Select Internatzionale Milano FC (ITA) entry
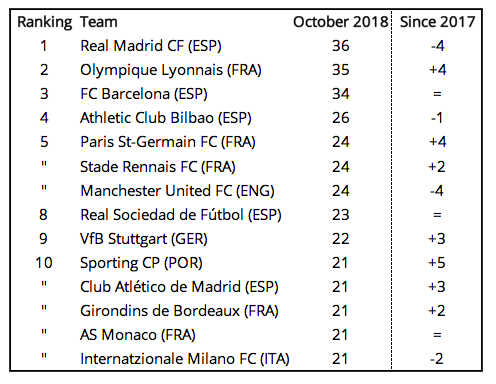The width and height of the screenshot is (496, 384). click(185, 359)
